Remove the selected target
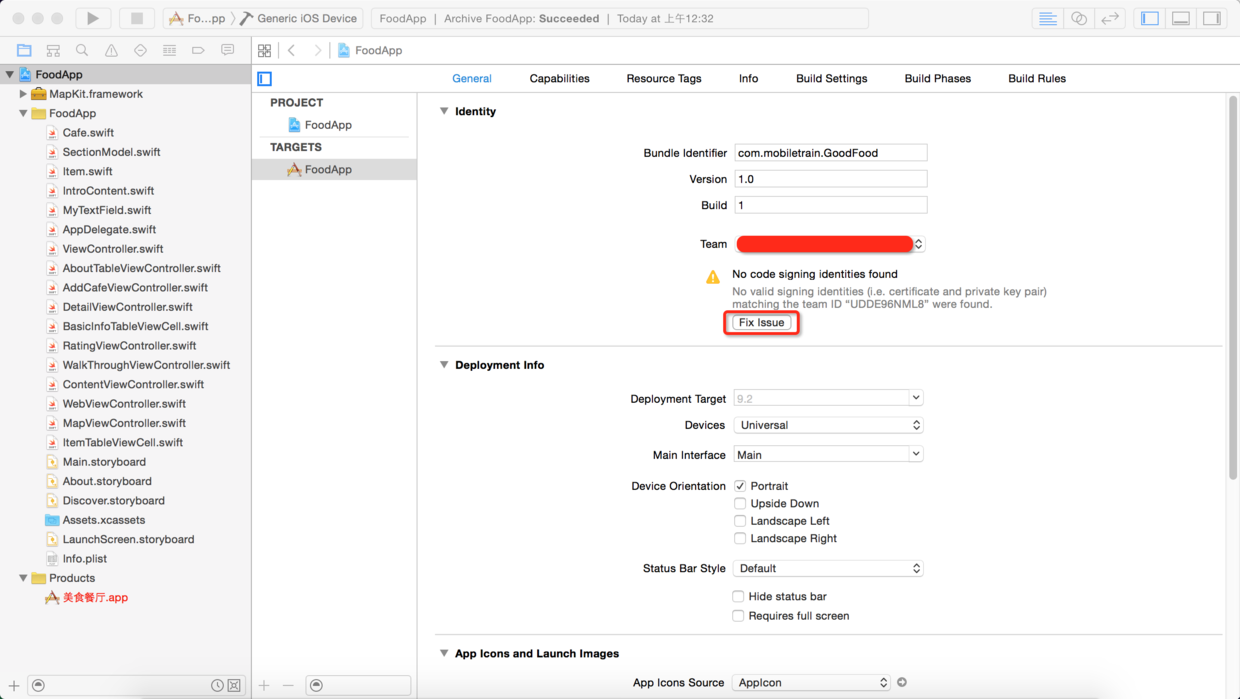The height and width of the screenshot is (699, 1240). coord(288,685)
